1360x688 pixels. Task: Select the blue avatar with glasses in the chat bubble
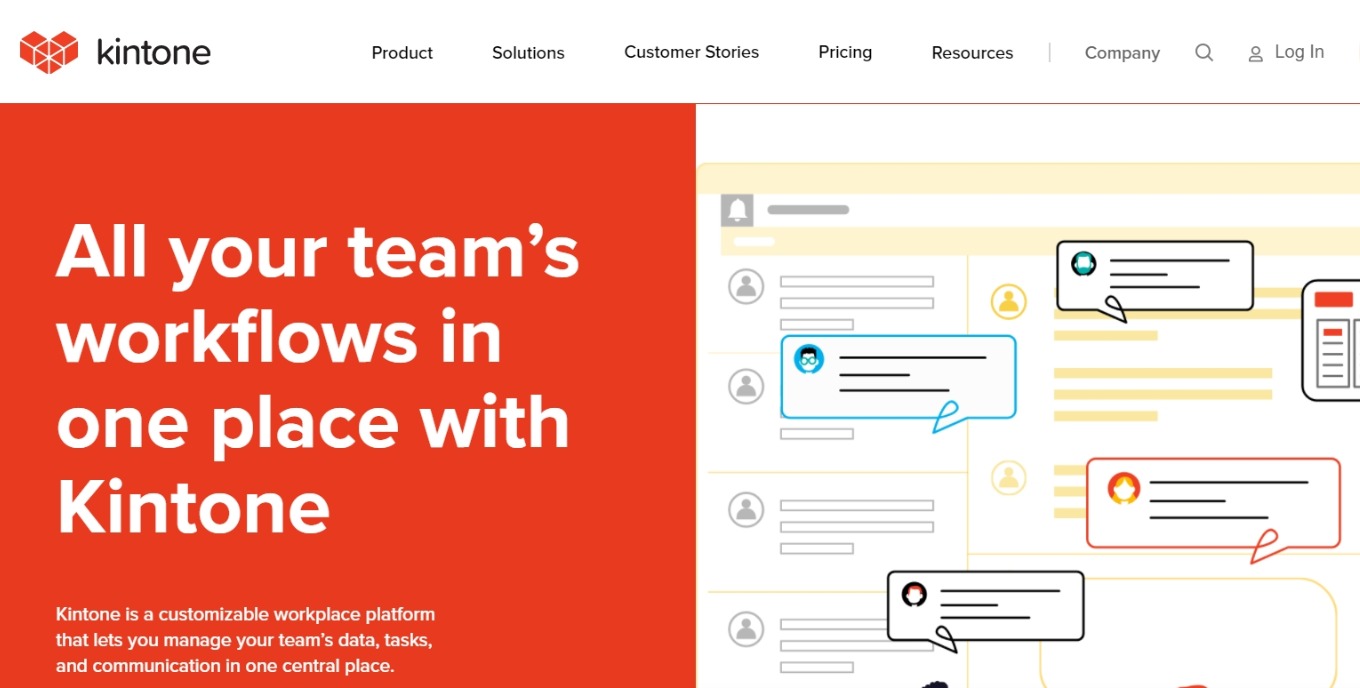(x=808, y=358)
